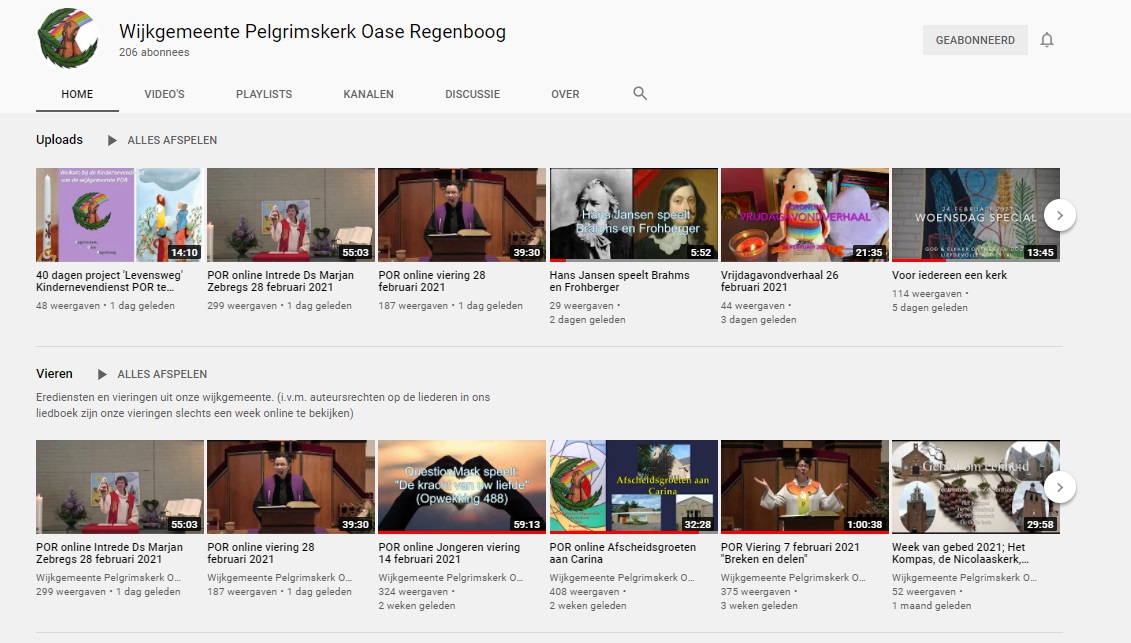Open Uploads title "POR online viering 28 februari 2021"
The height and width of the screenshot is (643, 1131).
pyautogui.click(x=432, y=281)
